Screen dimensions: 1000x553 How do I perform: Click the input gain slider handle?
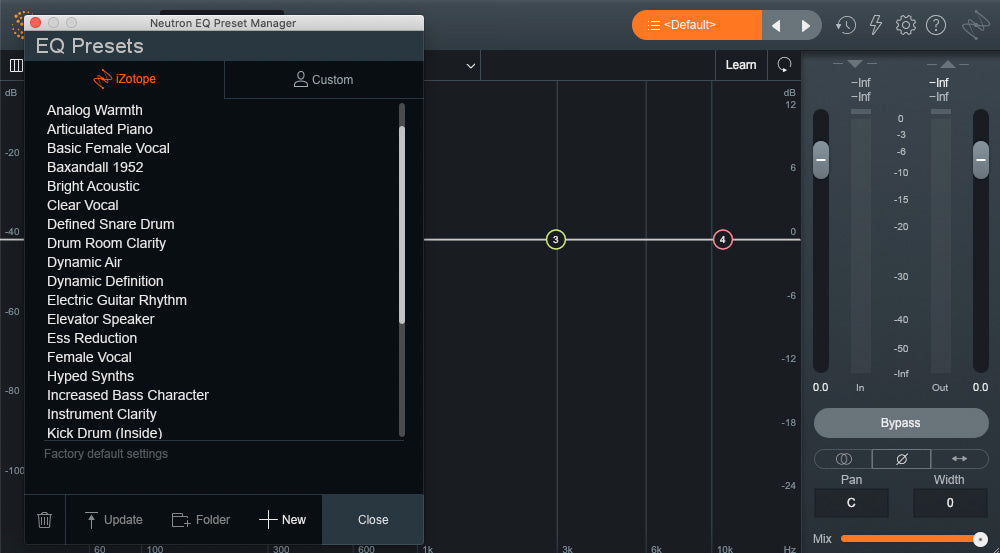coord(821,159)
